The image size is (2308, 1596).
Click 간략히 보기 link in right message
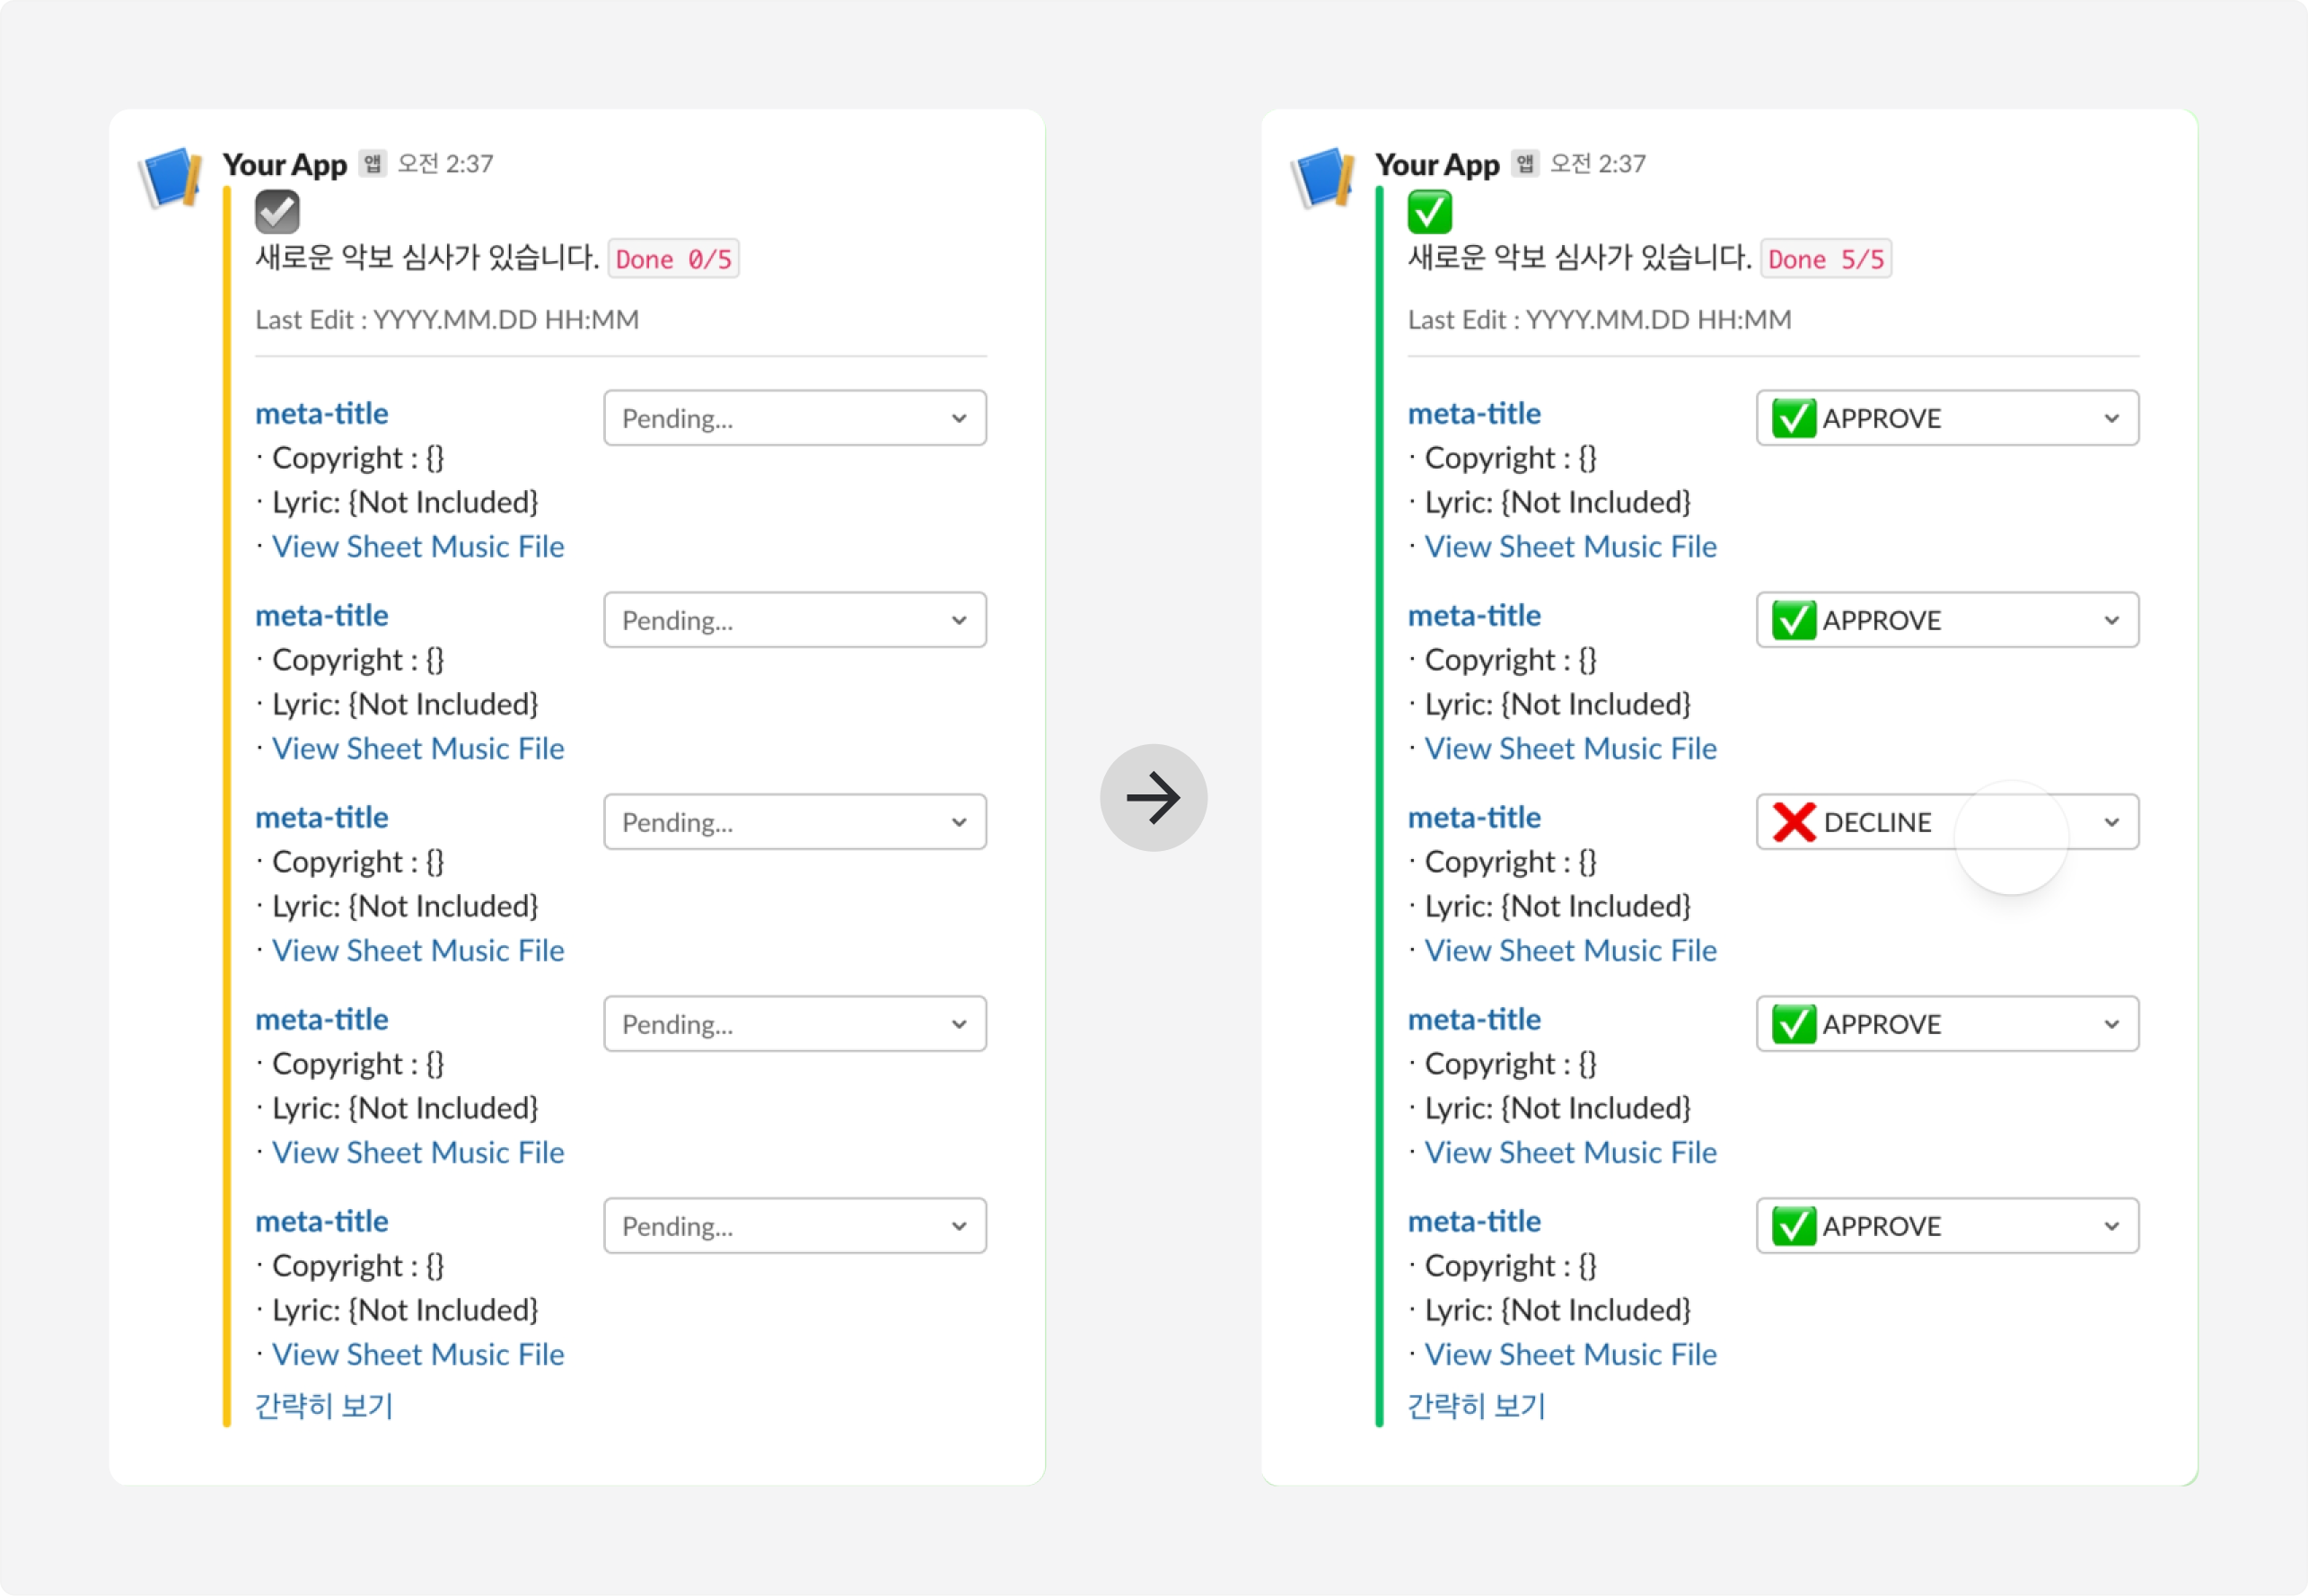coord(1476,1406)
